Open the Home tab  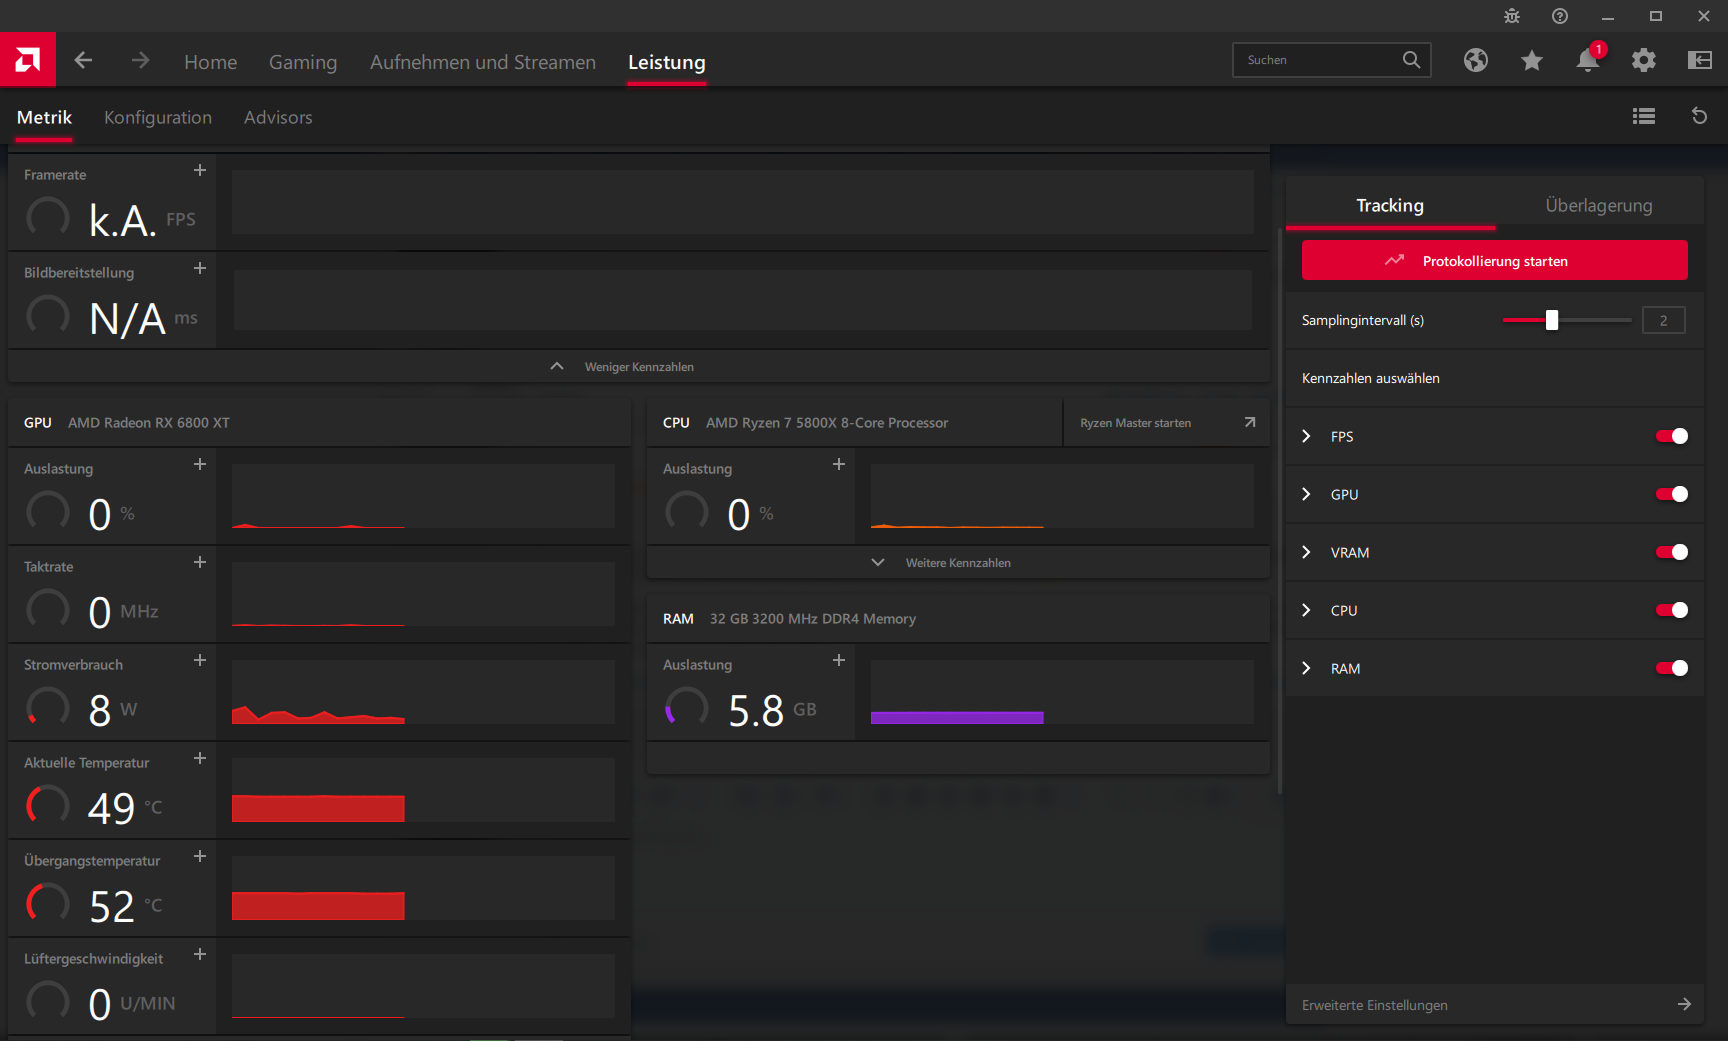211,62
